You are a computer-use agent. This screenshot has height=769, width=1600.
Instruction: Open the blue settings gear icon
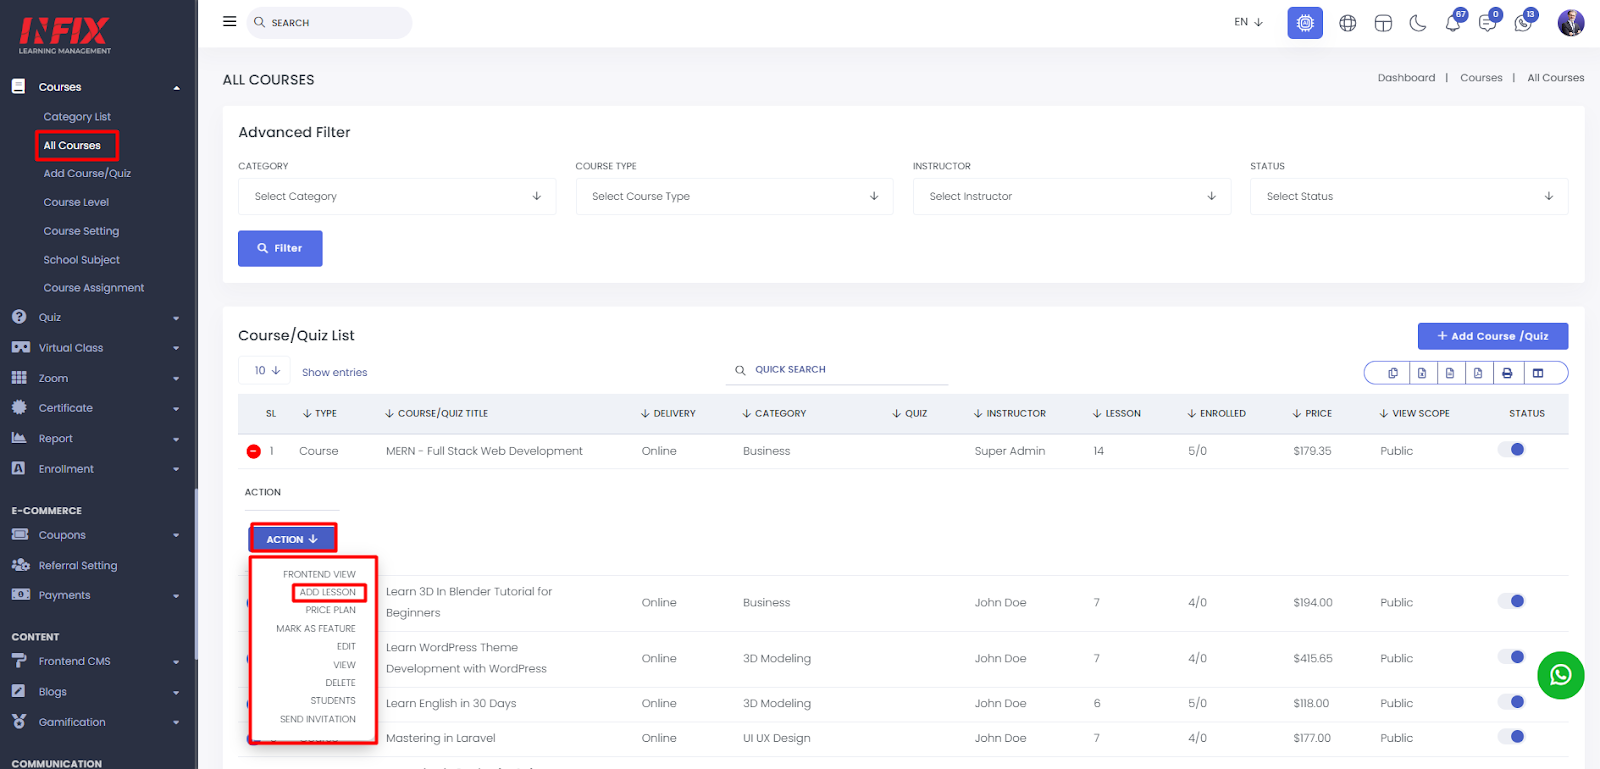click(1305, 22)
